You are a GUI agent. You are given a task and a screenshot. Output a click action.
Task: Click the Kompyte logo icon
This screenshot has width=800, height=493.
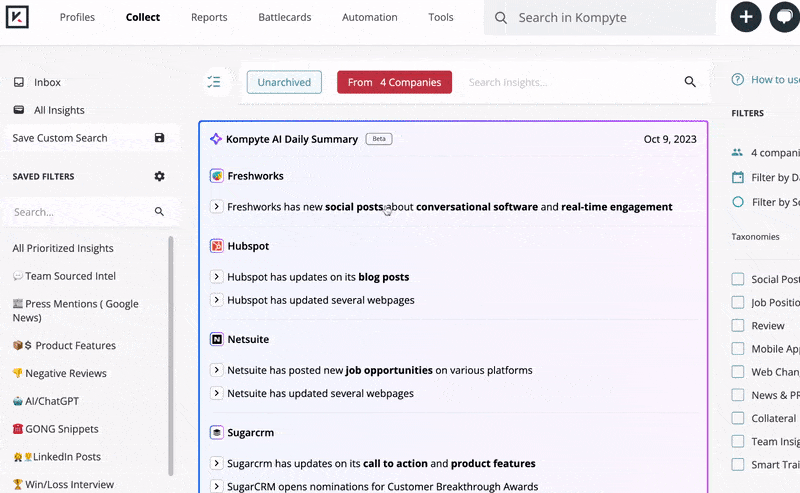pos(17,17)
